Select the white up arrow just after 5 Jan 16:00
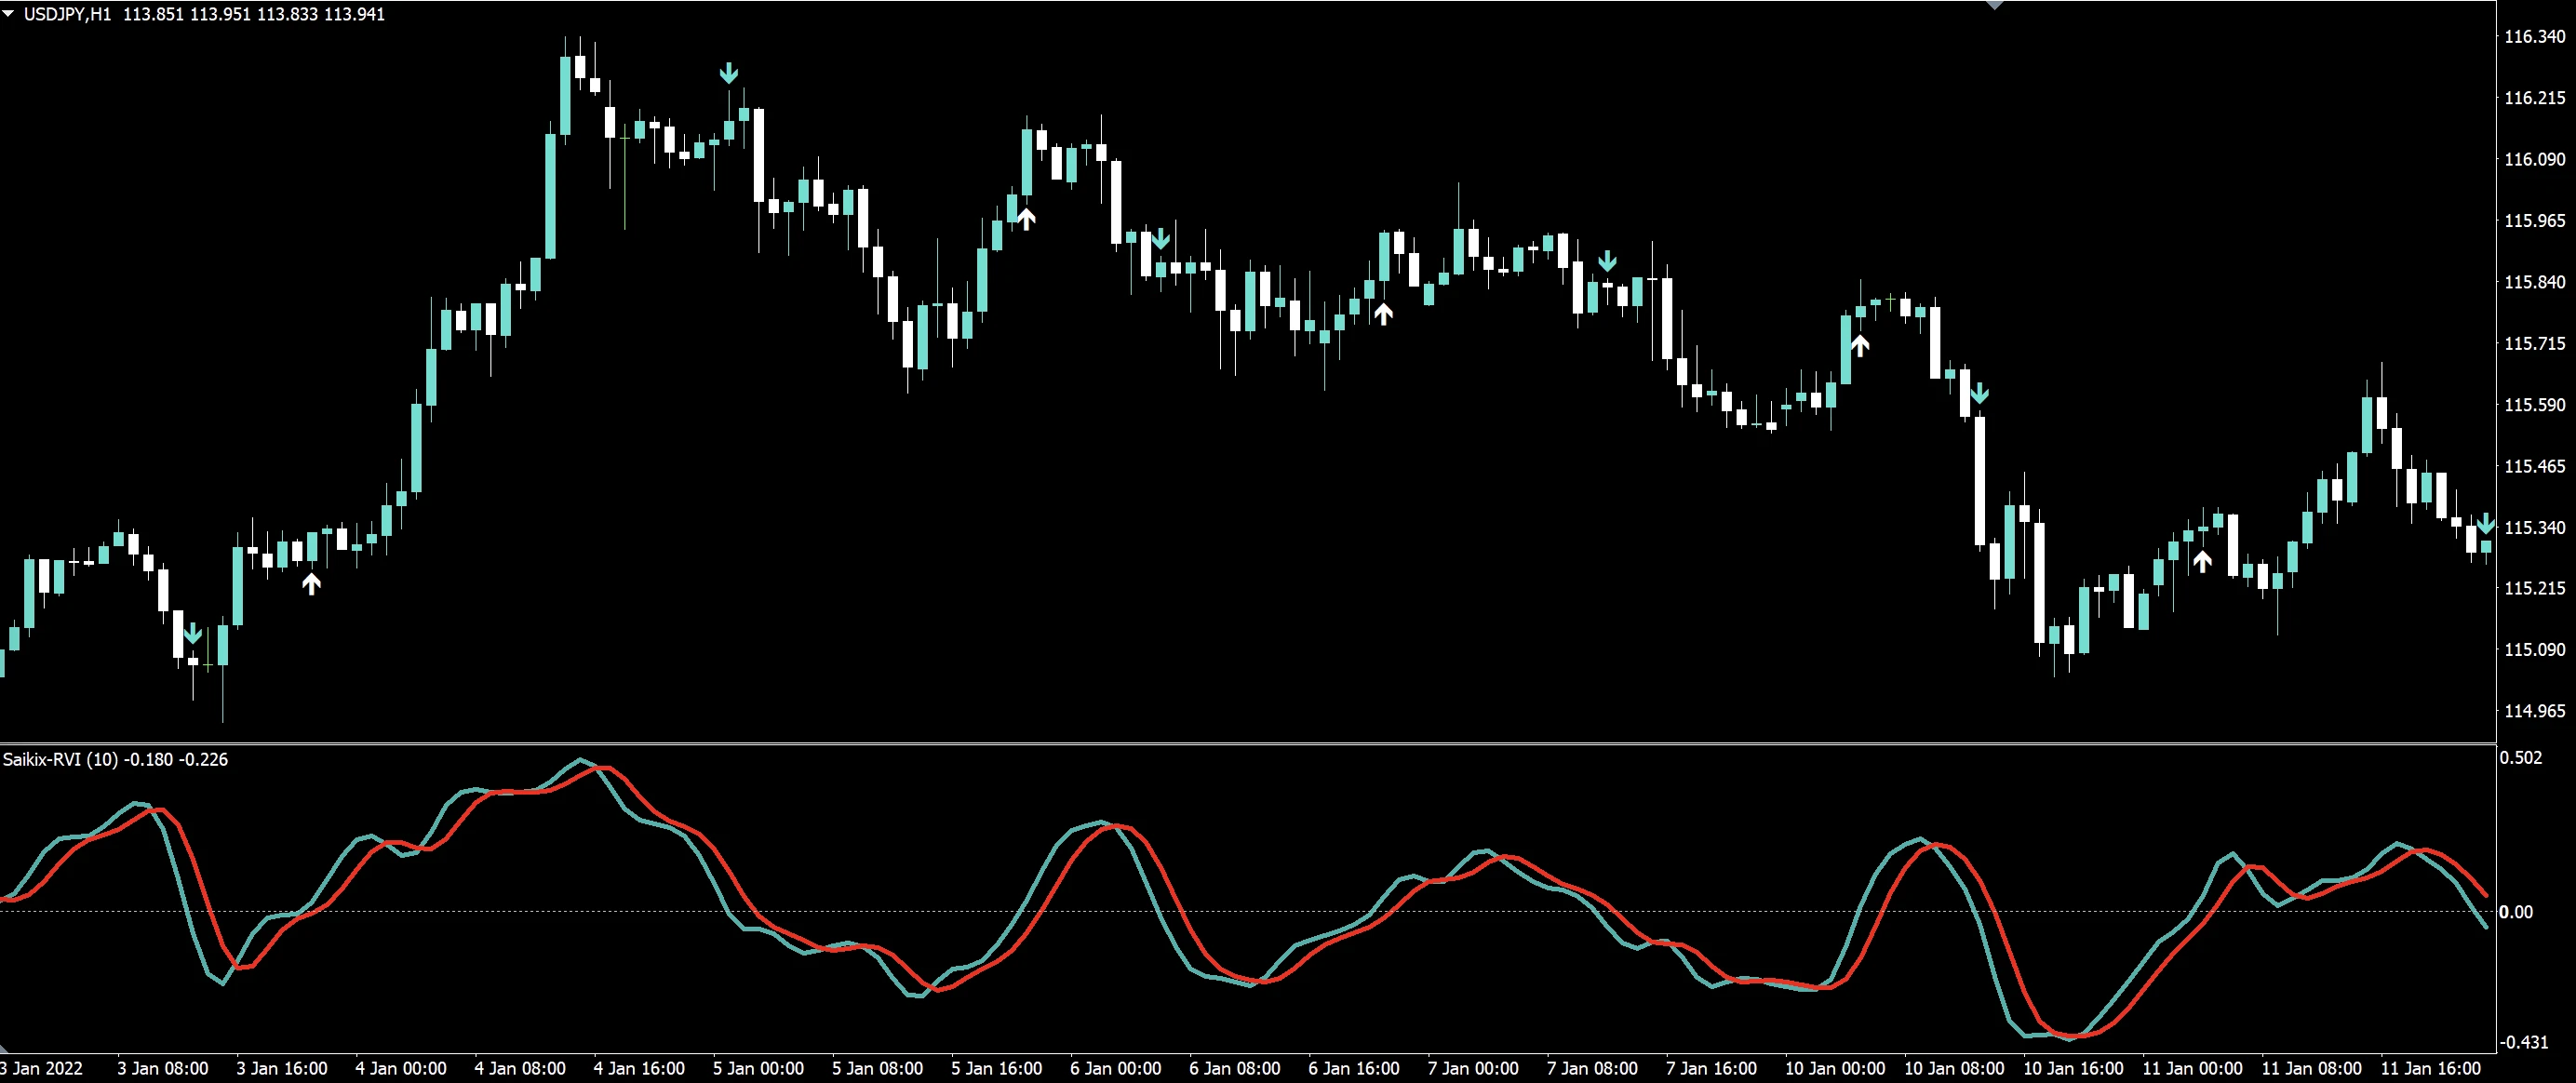Image resolution: width=2576 pixels, height=1083 pixels. coord(1026,218)
